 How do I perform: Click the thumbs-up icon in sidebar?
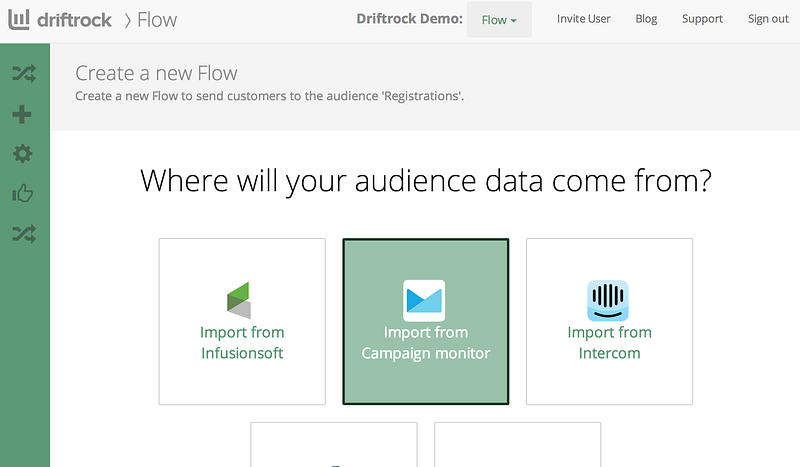coord(22,193)
